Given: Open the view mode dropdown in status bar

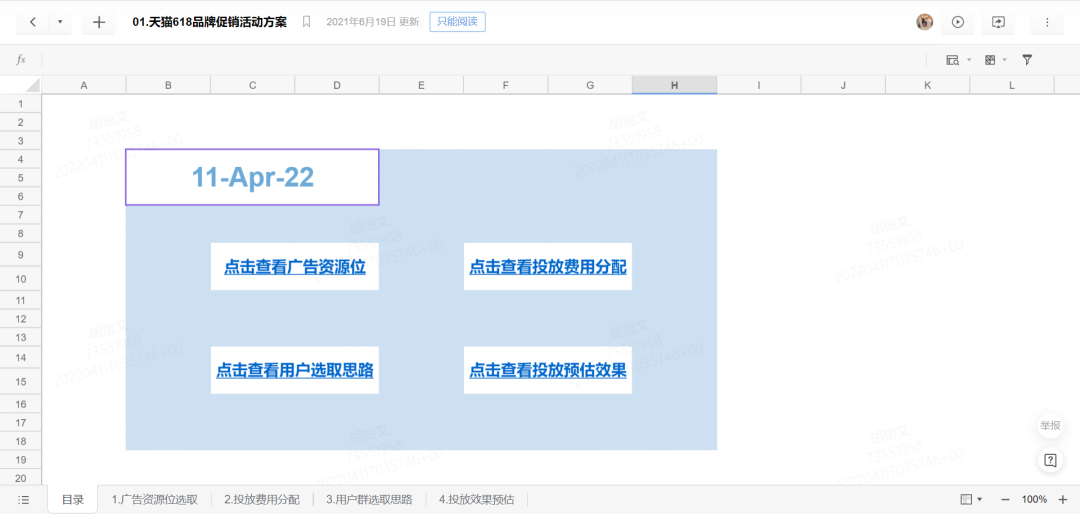Looking at the screenshot, I should tap(971, 499).
